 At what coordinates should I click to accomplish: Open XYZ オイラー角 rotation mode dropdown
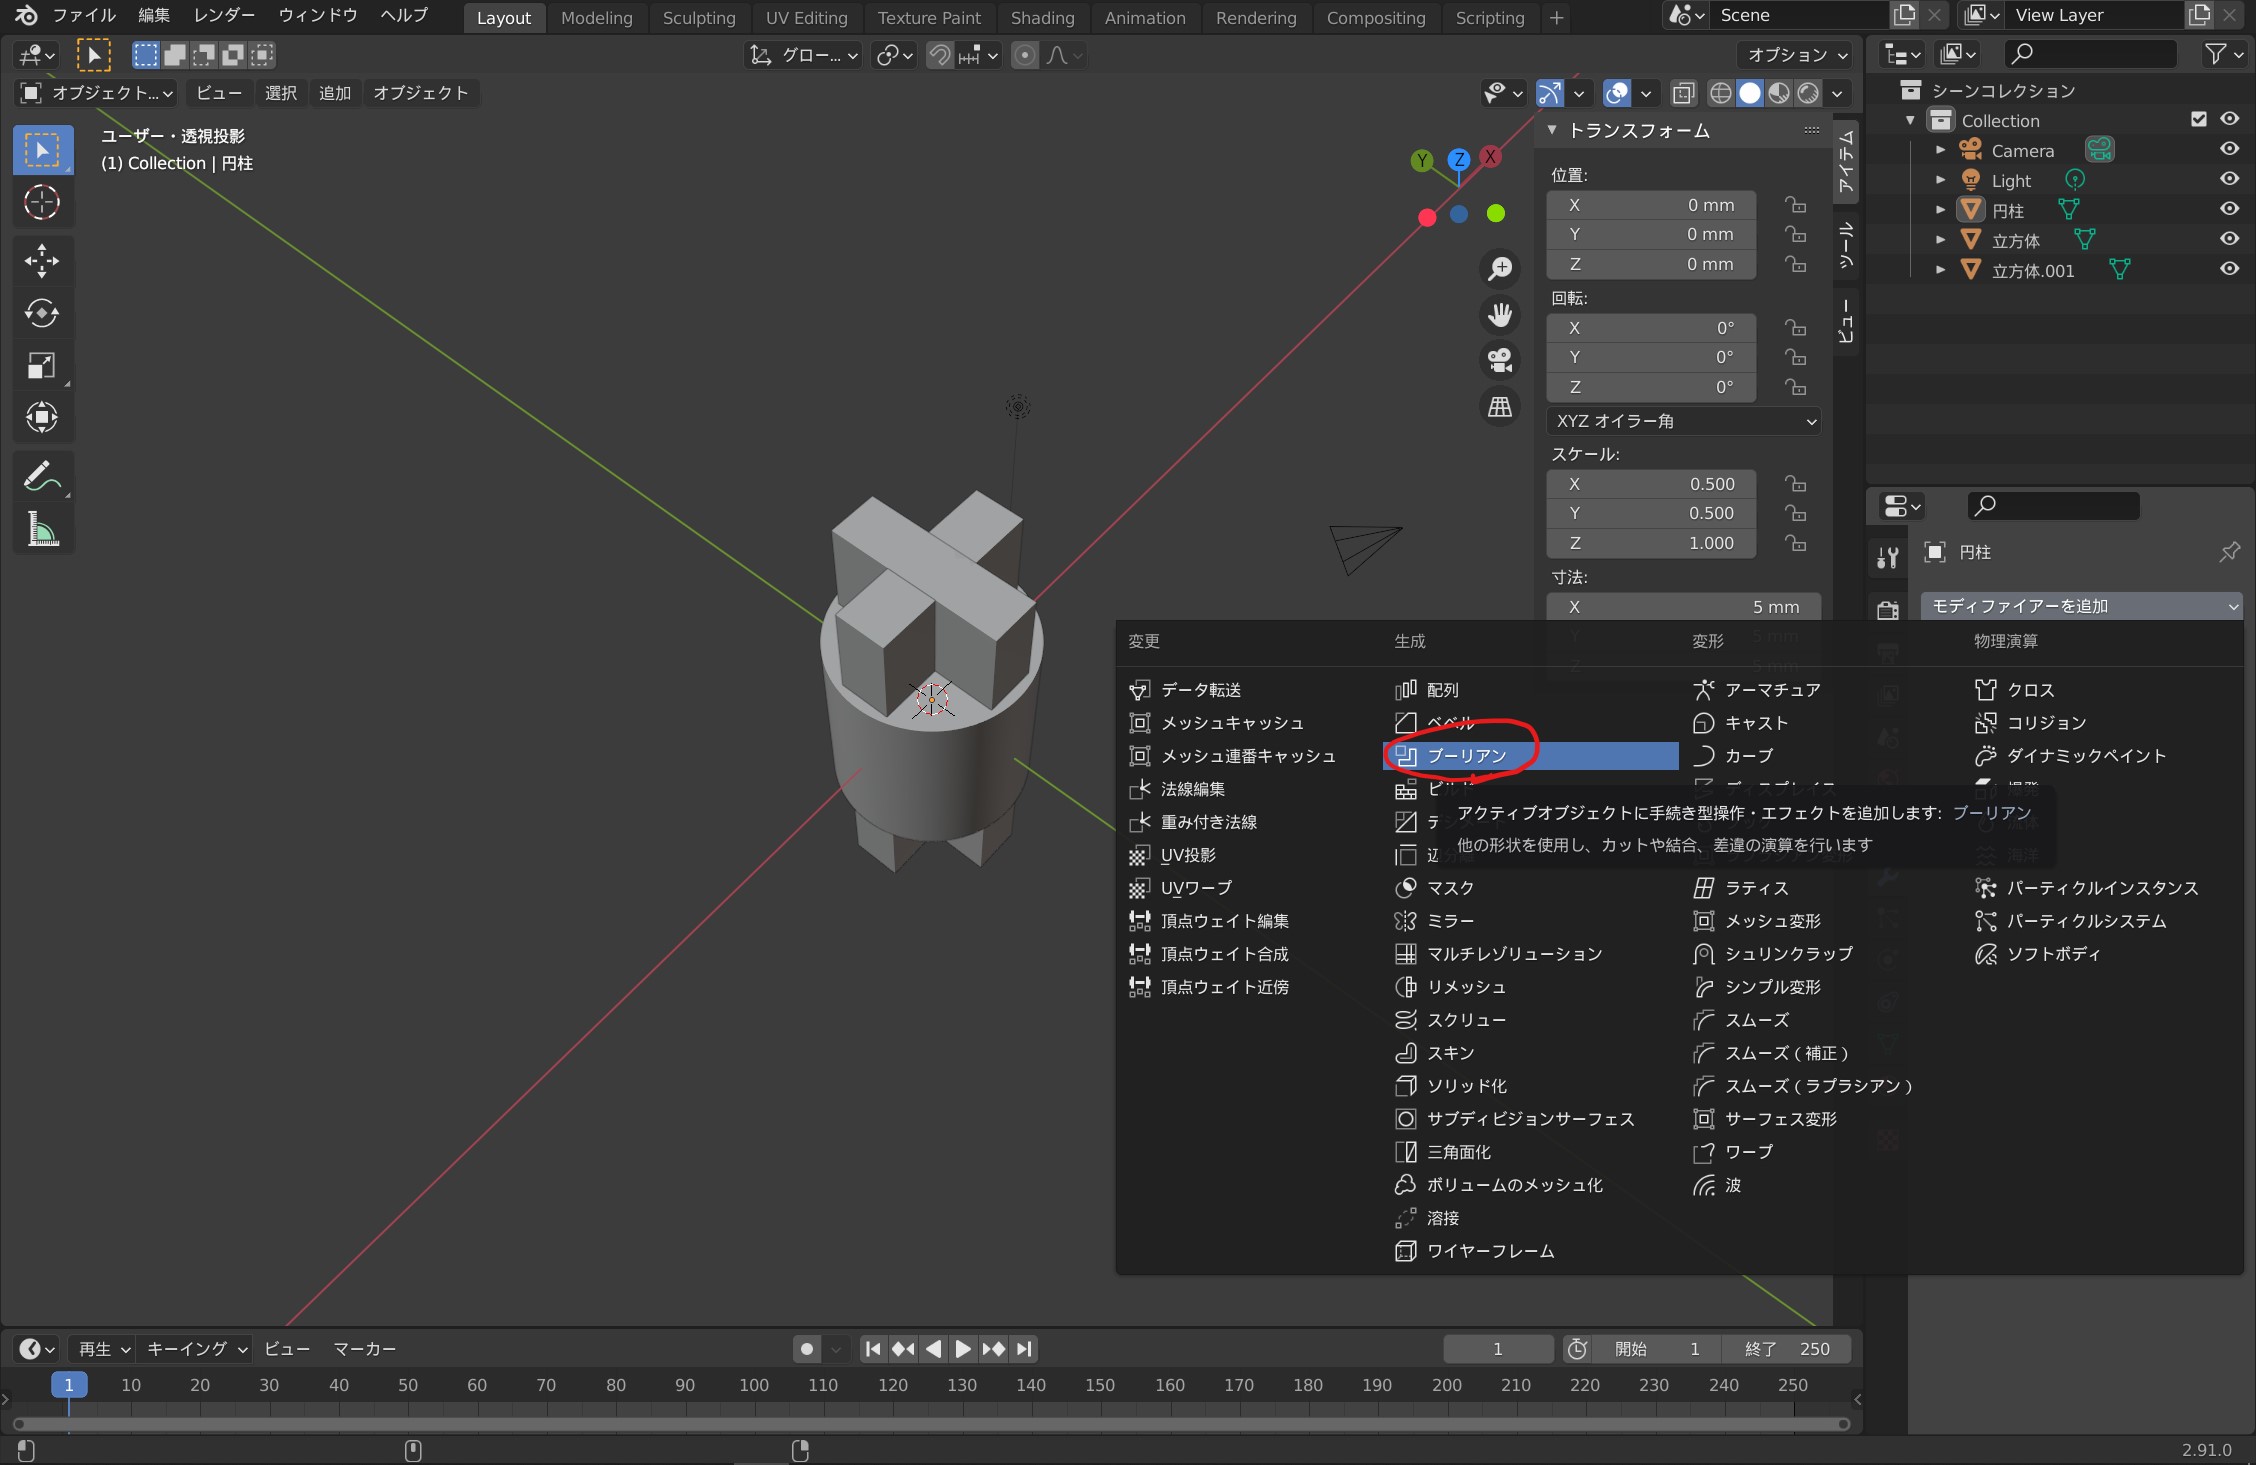click(x=1684, y=421)
